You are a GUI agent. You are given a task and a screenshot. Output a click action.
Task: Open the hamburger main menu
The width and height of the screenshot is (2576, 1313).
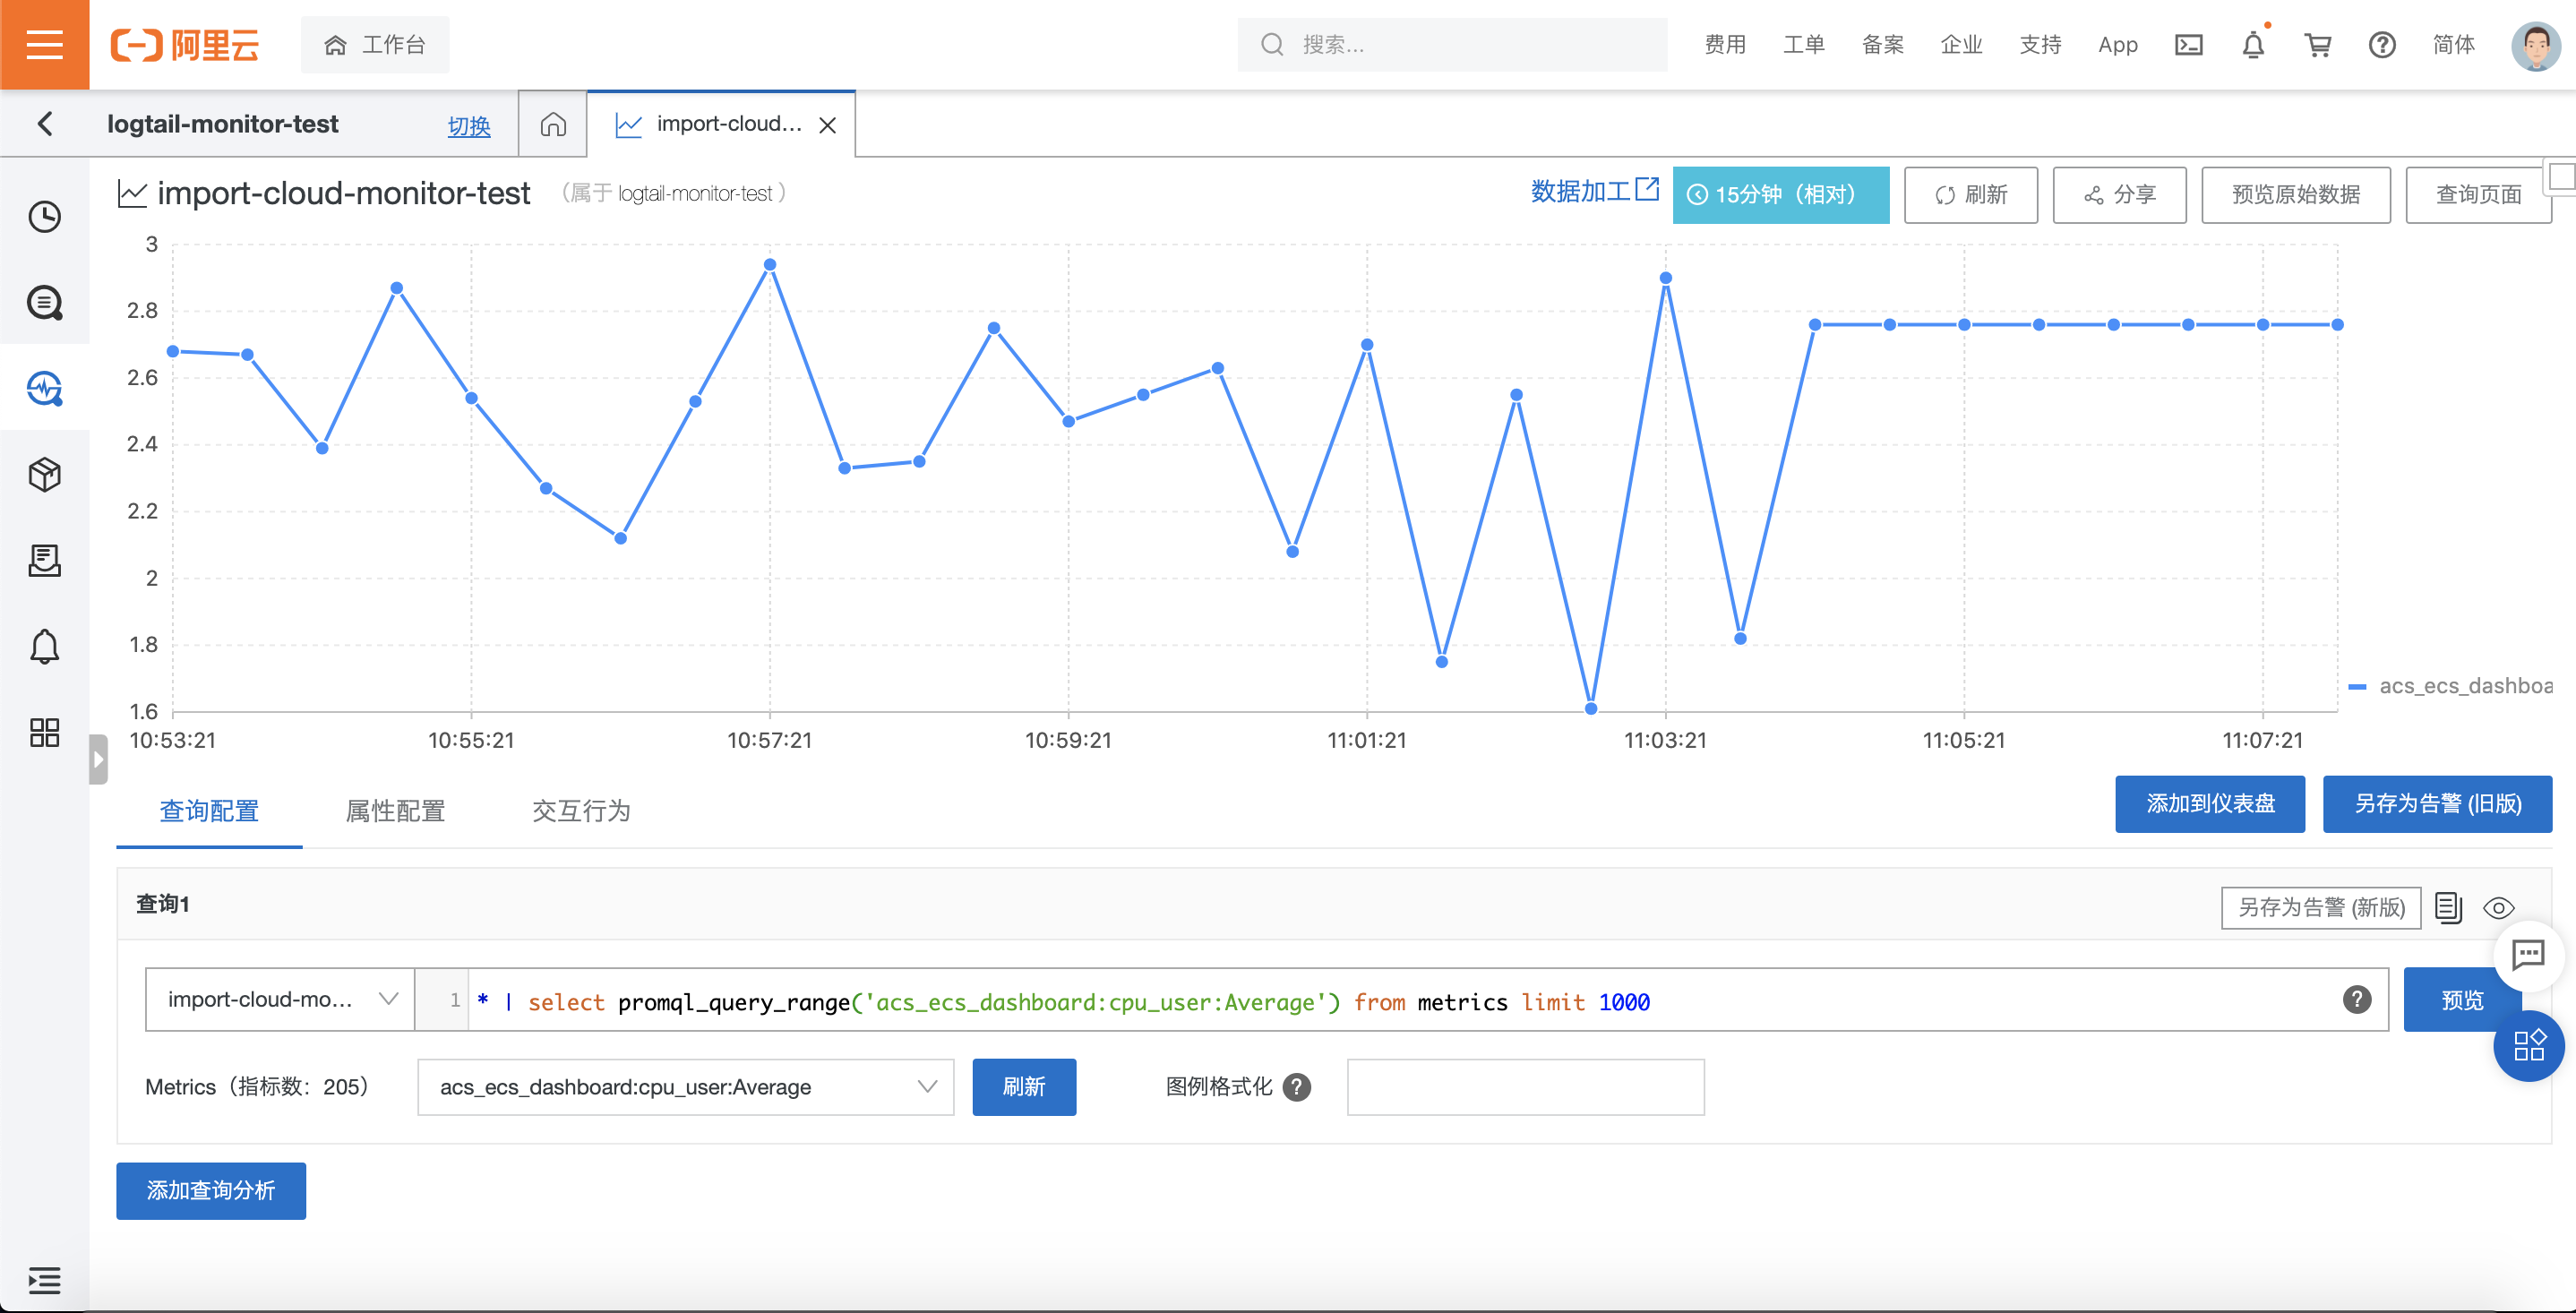(44, 44)
